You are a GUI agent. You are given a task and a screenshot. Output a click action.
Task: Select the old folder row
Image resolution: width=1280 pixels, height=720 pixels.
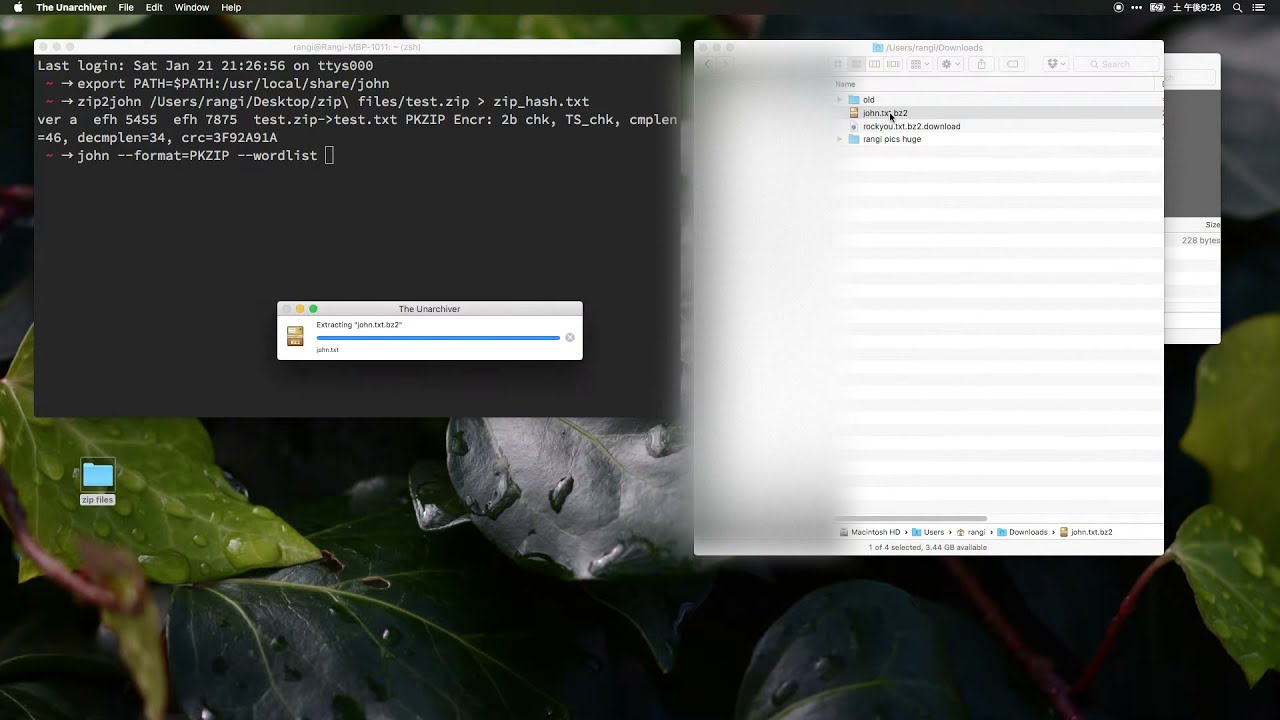(x=998, y=100)
